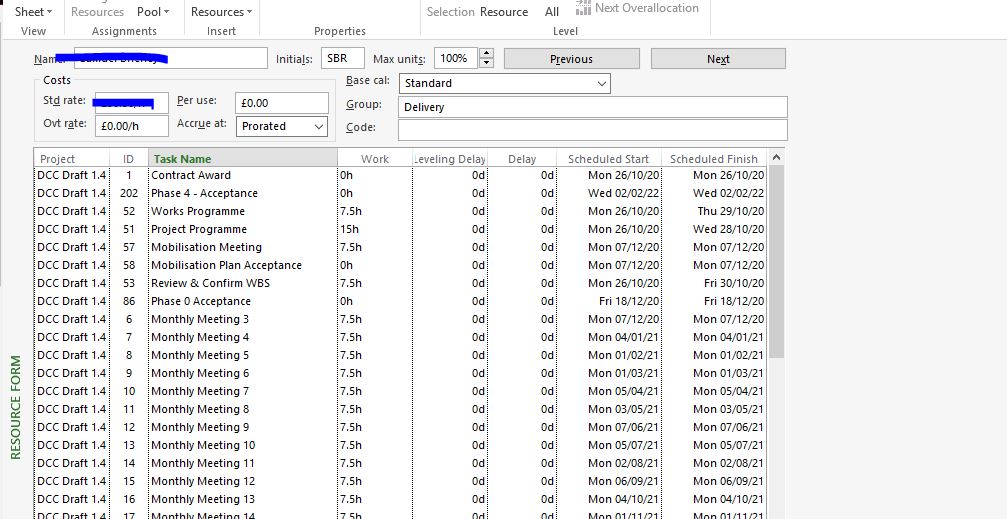This screenshot has height=519, width=1007.
Task: Click Level All in the ribbon
Action: pos(552,12)
